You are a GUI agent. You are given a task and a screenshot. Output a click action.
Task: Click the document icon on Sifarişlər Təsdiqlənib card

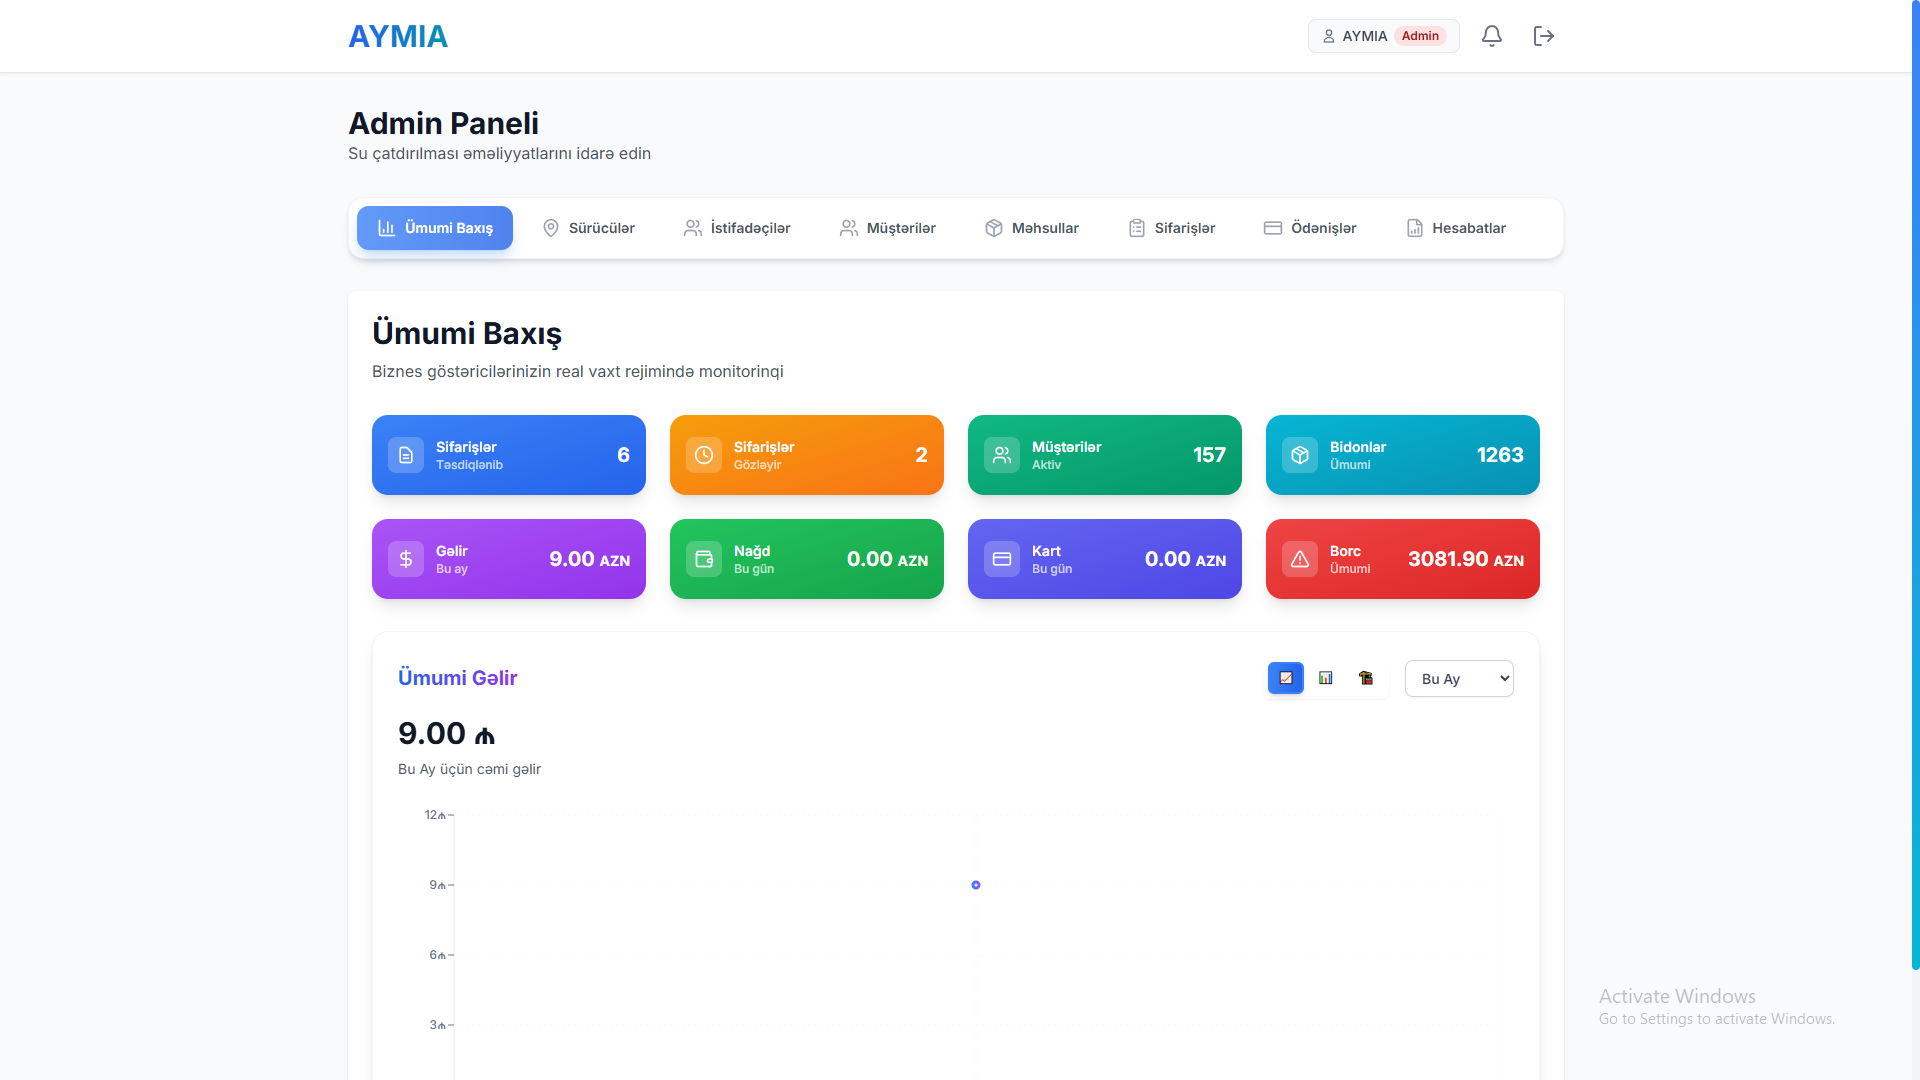click(x=406, y=455)
